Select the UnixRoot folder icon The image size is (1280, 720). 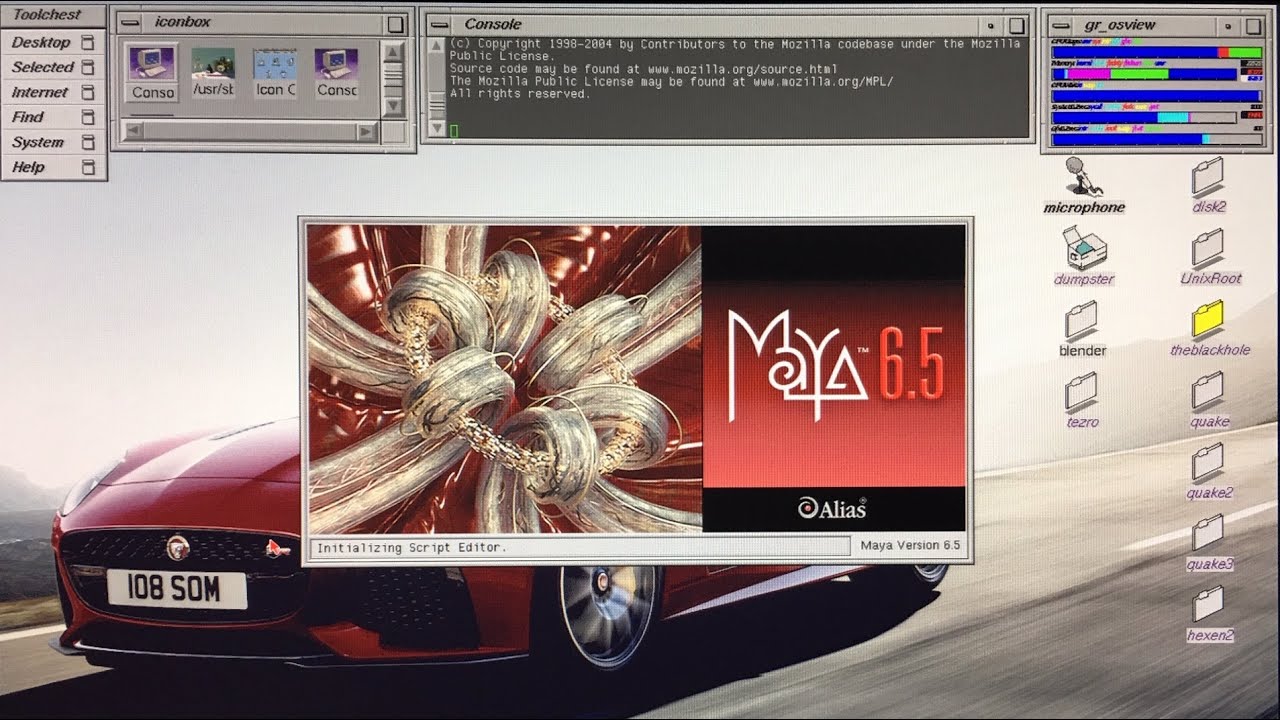(1209, 256)
